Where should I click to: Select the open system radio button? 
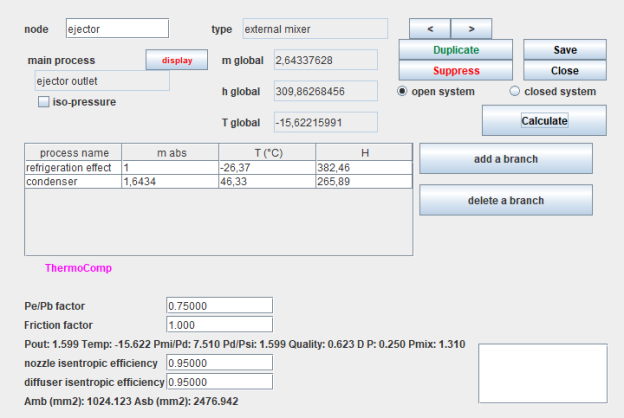(x=403, y=92)
